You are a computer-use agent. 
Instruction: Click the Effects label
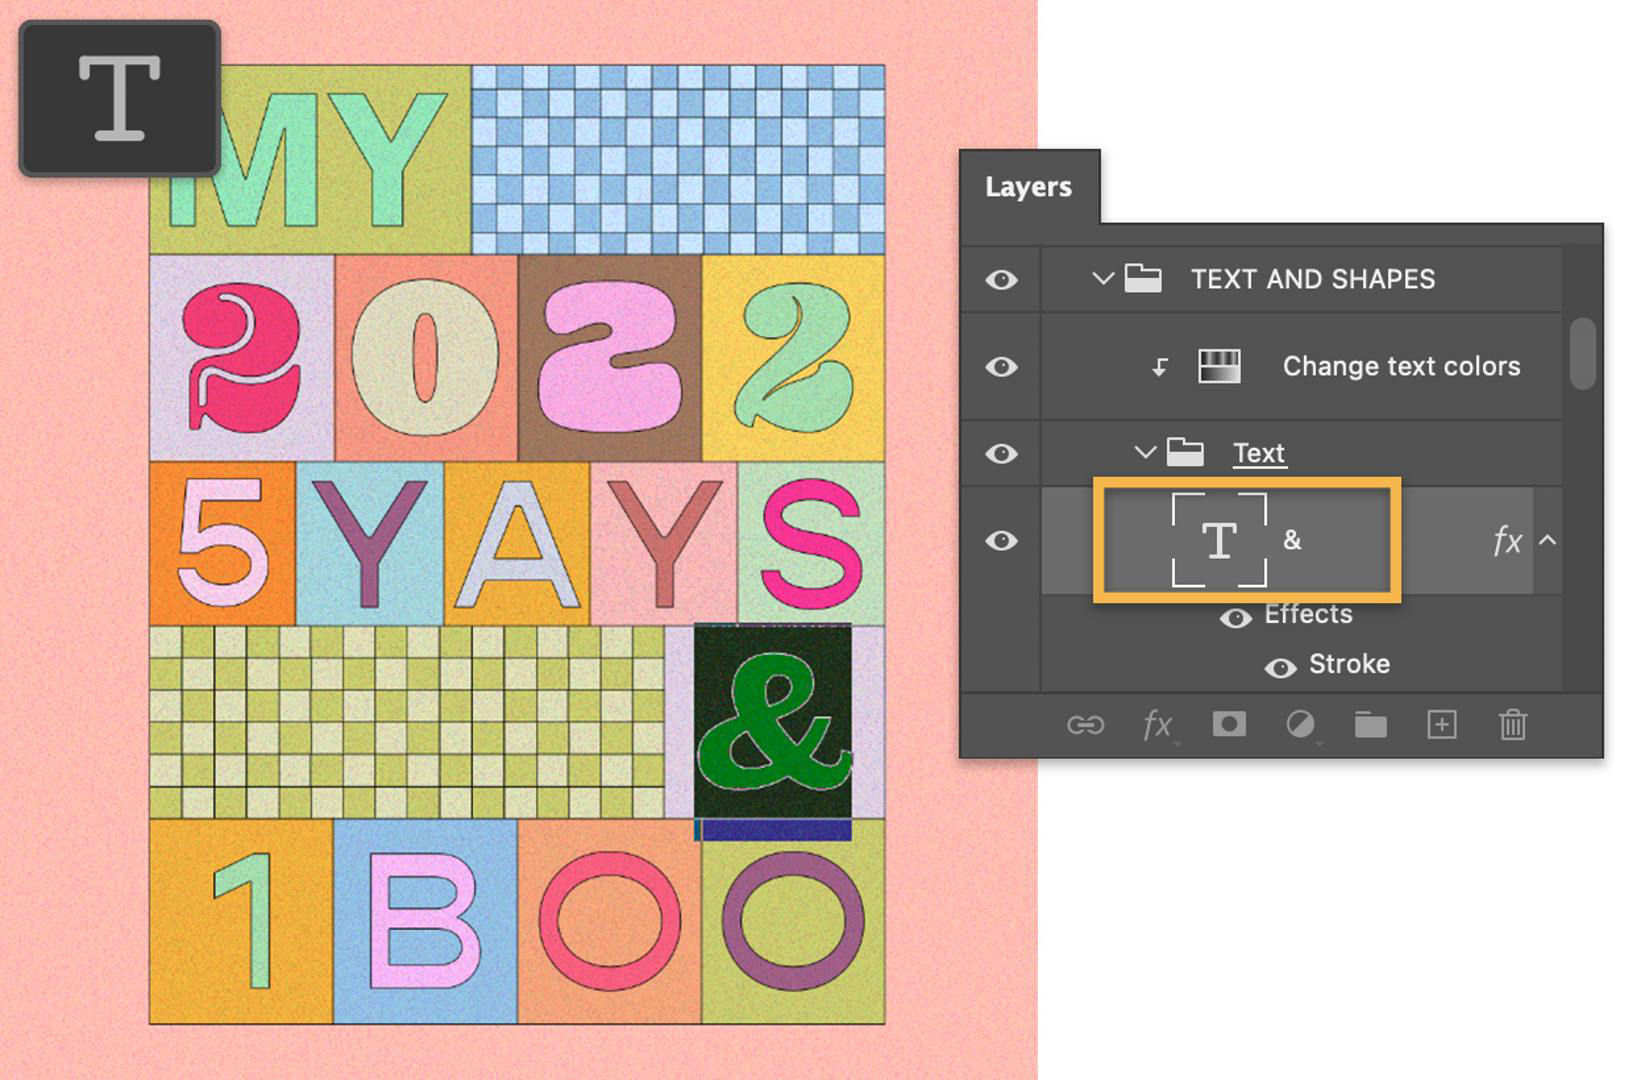point(1308,613)
